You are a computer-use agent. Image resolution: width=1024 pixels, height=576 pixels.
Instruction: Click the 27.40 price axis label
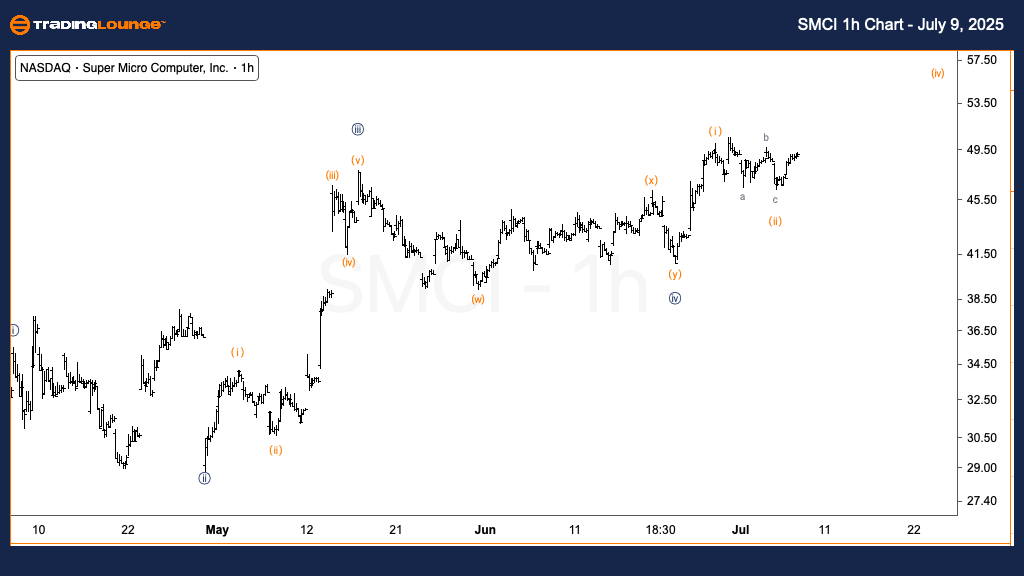[983, 500]
